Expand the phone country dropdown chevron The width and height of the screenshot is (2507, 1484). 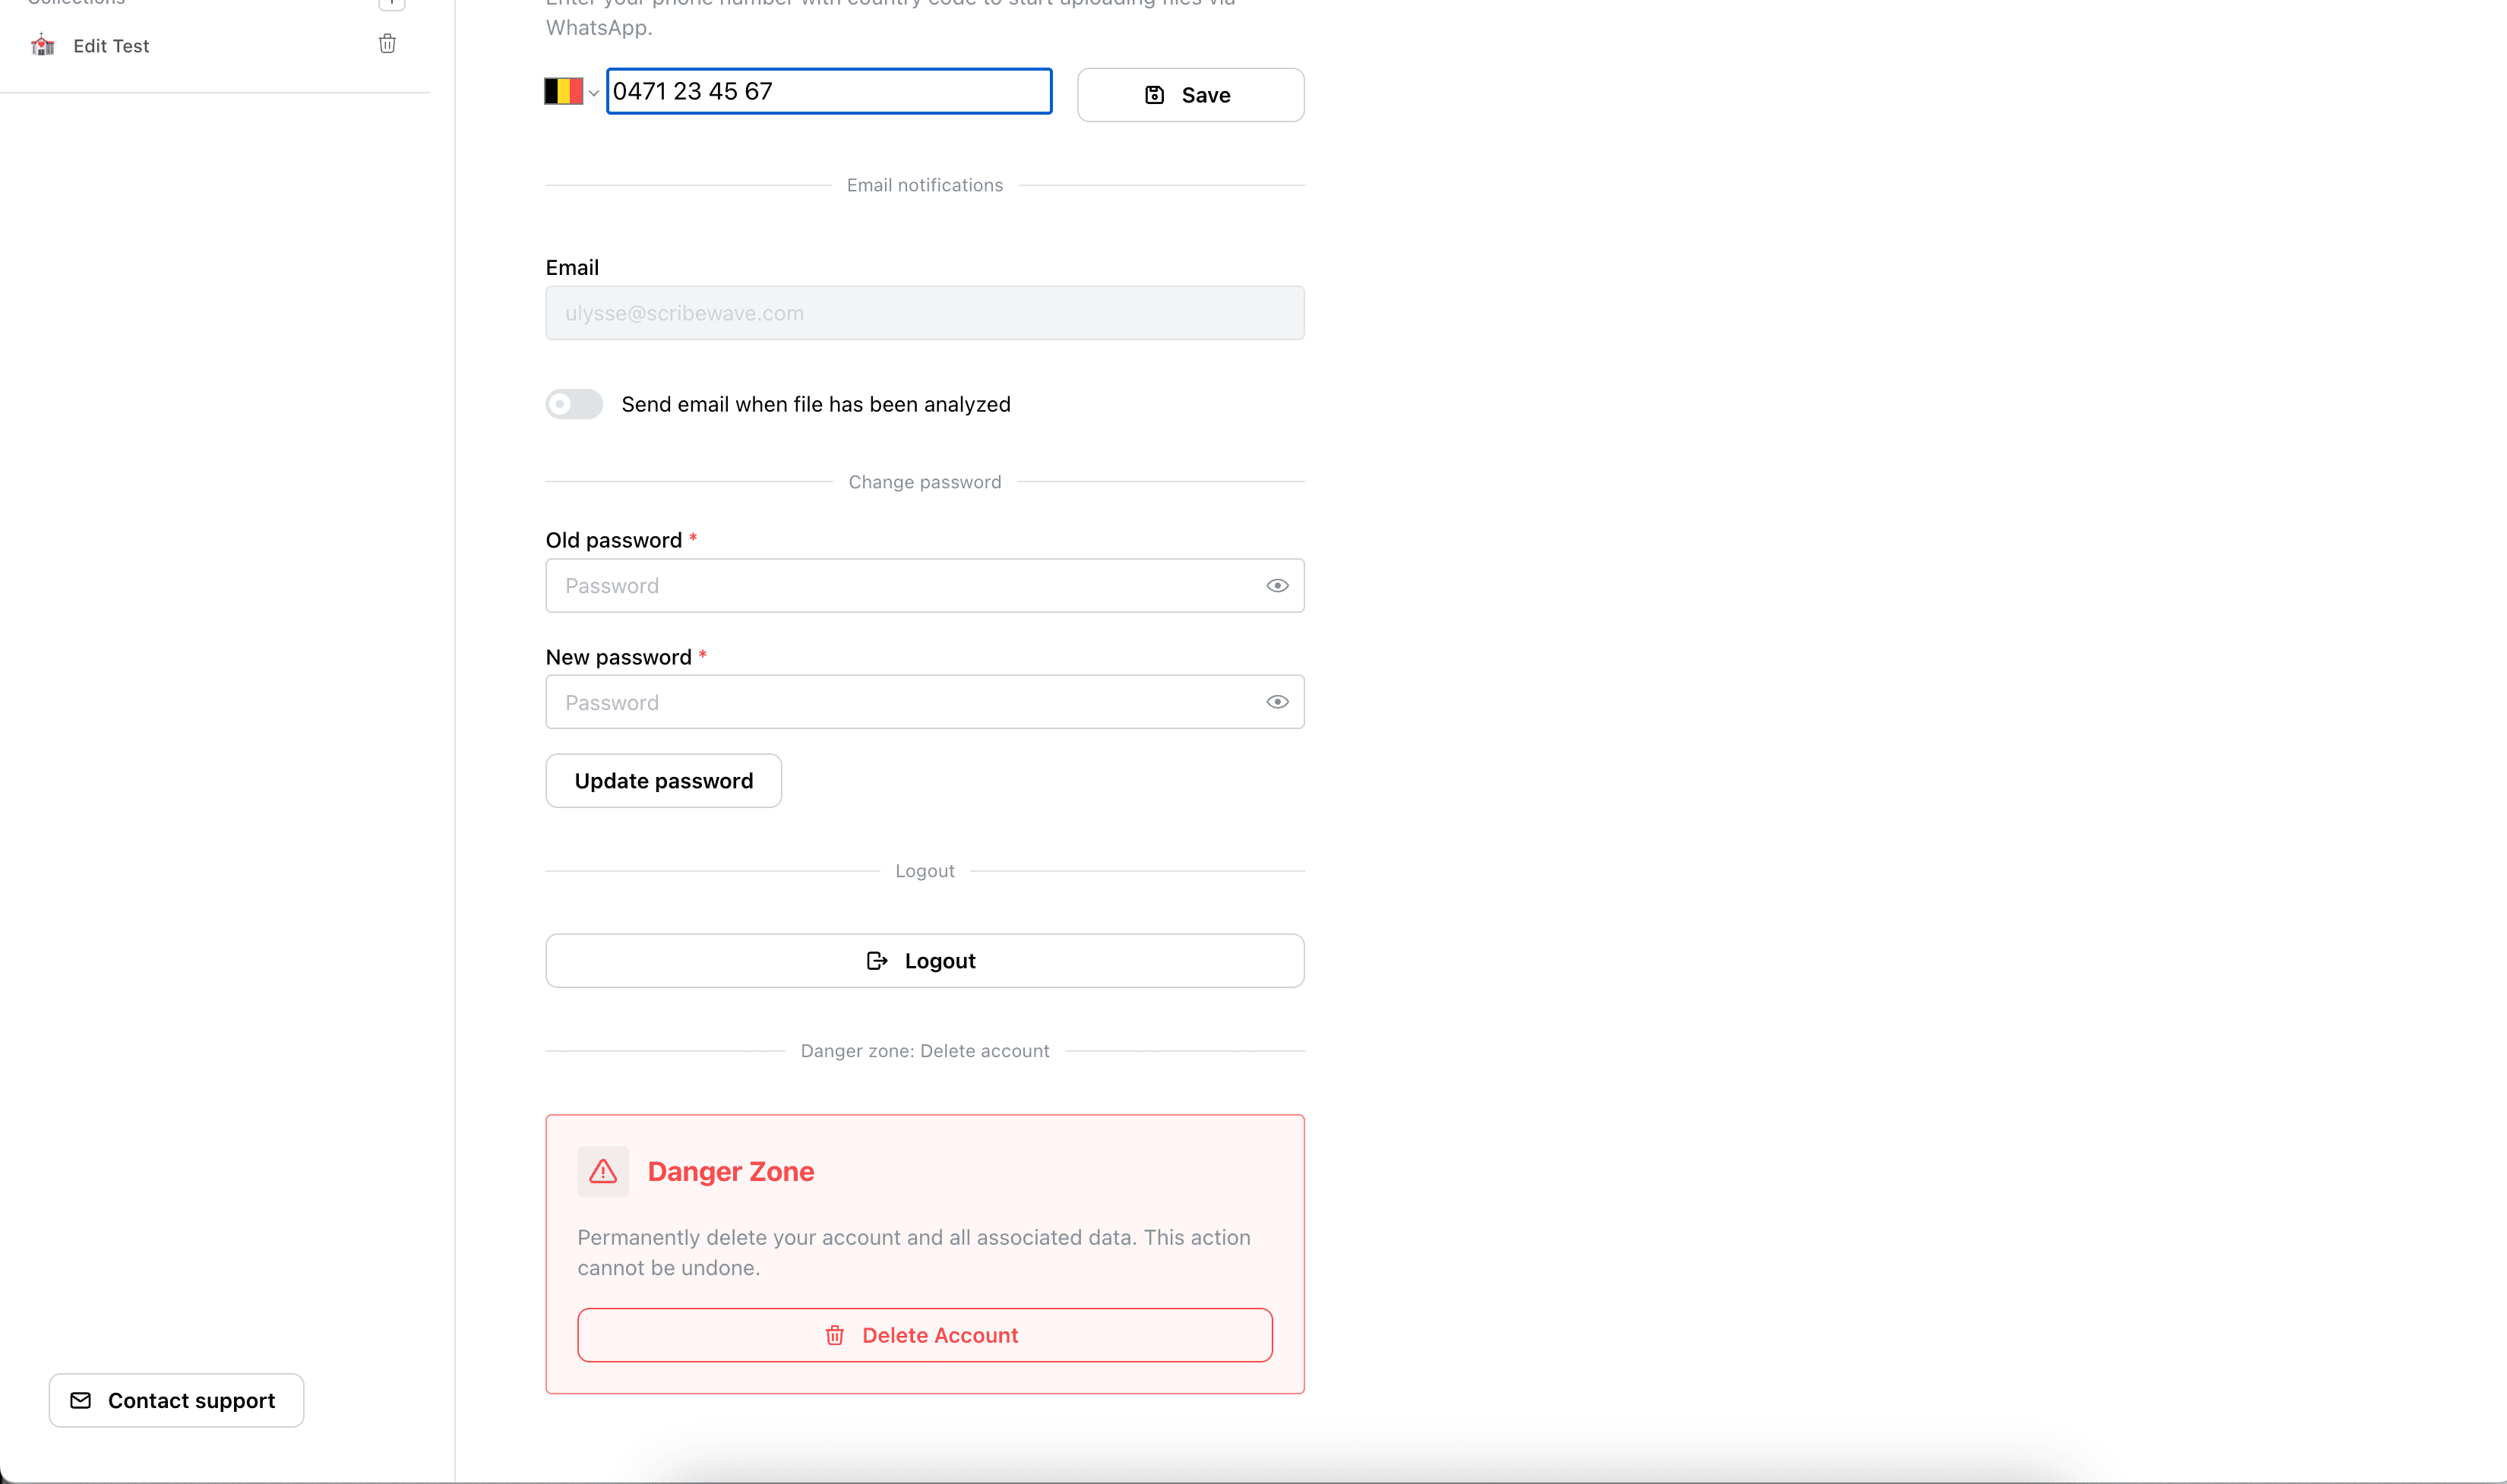click(595, 92)
